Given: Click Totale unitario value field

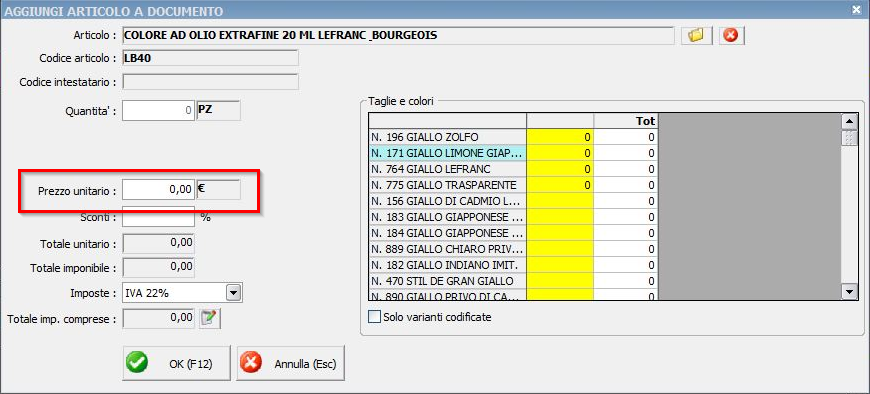Looking at the screenshot, I should pyautogui.click(x=159, y=243).
